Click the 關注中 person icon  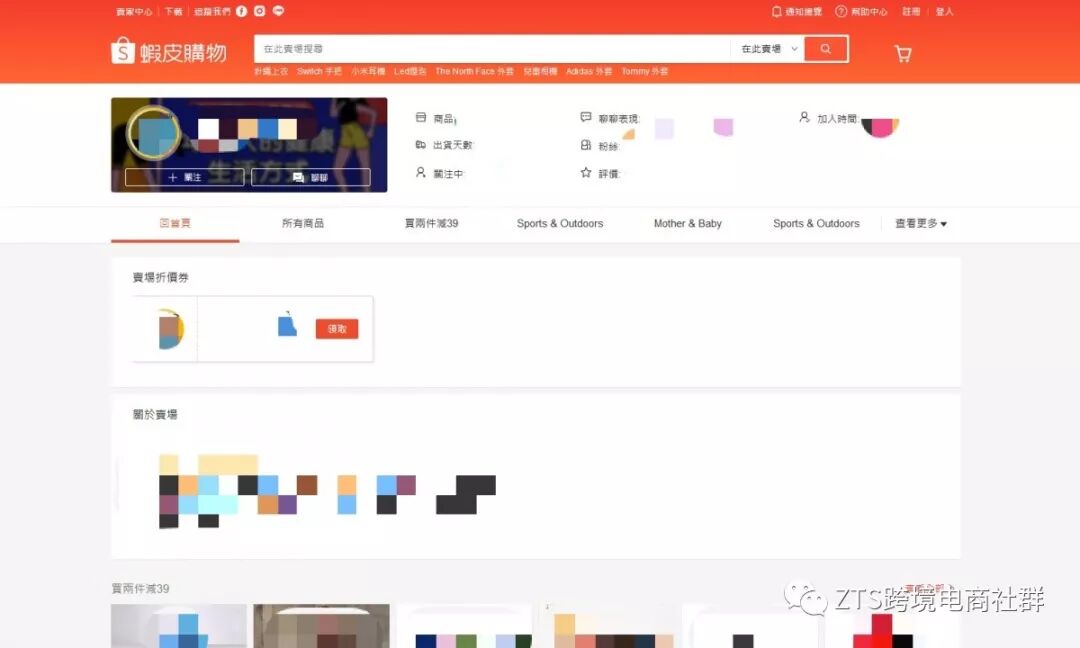click(421, 172)
